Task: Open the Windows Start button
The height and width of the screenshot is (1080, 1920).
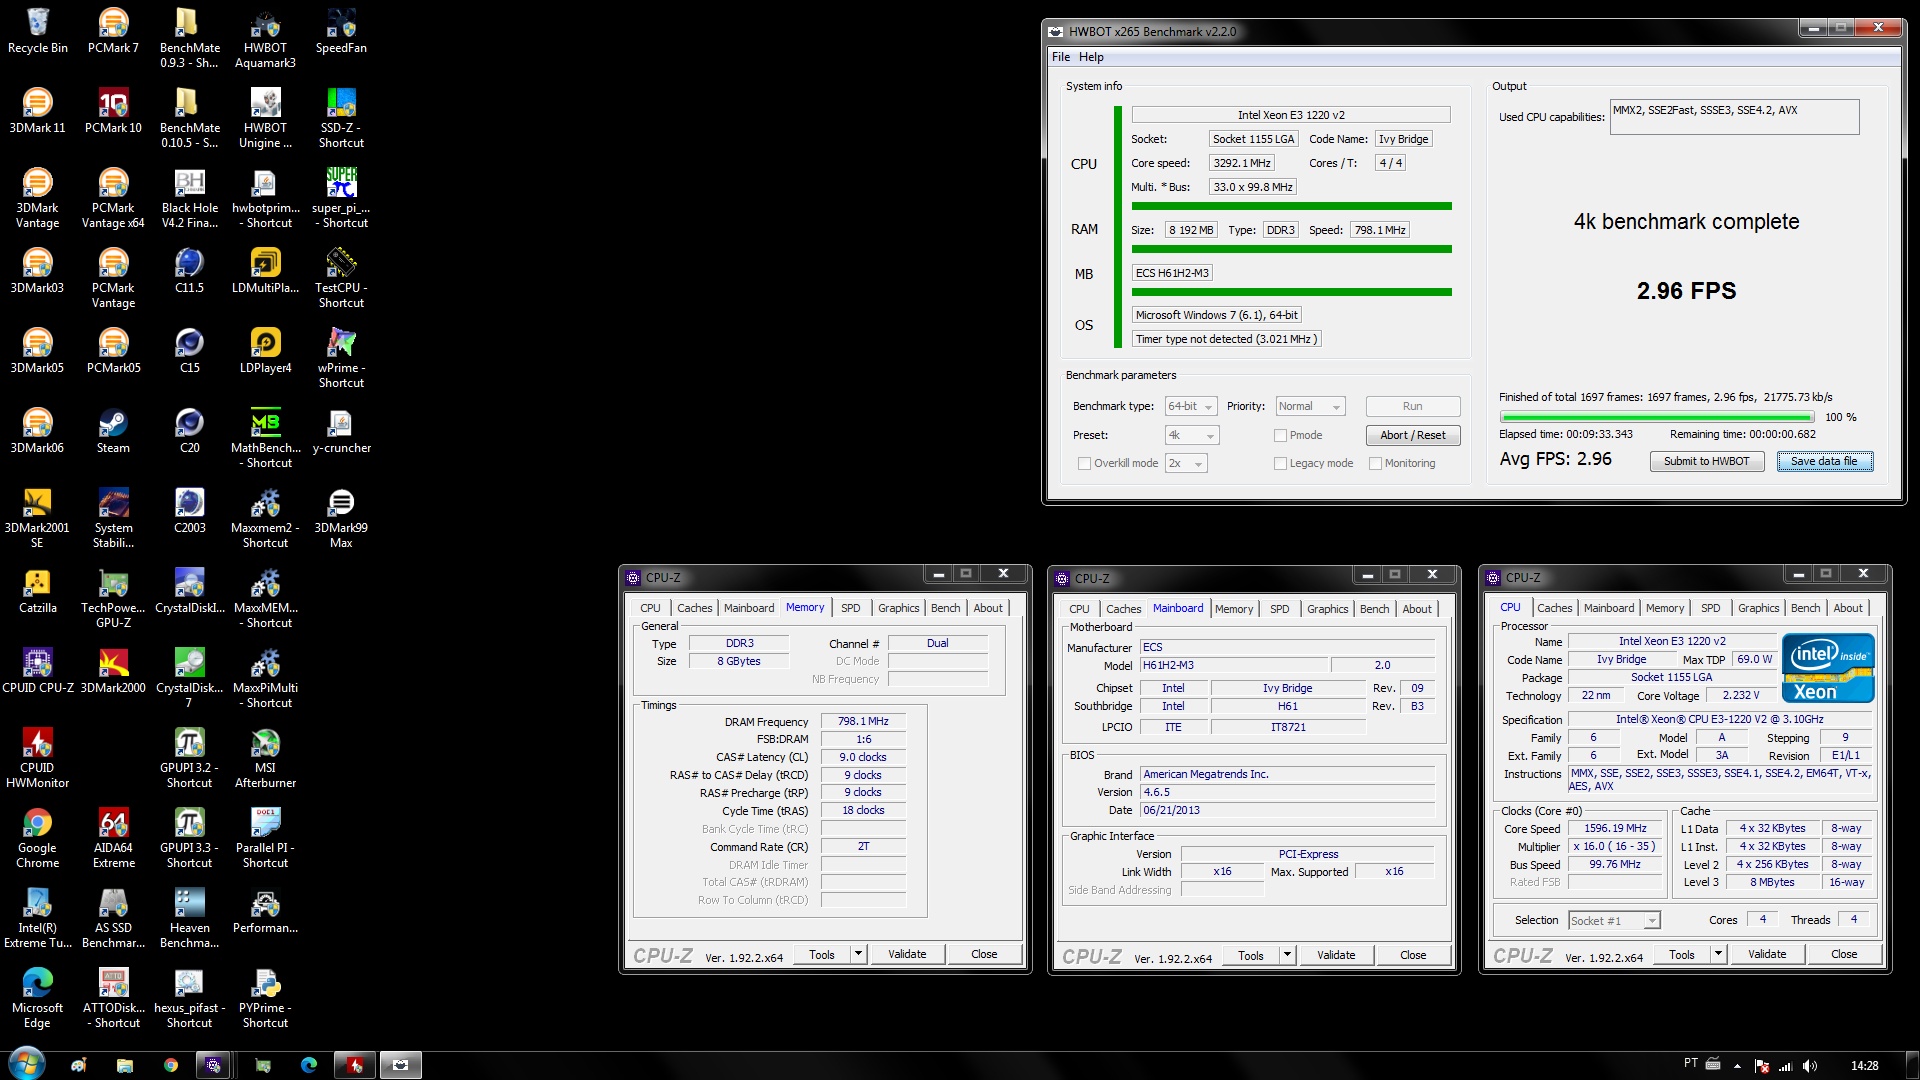Action: coord(26,1064)
